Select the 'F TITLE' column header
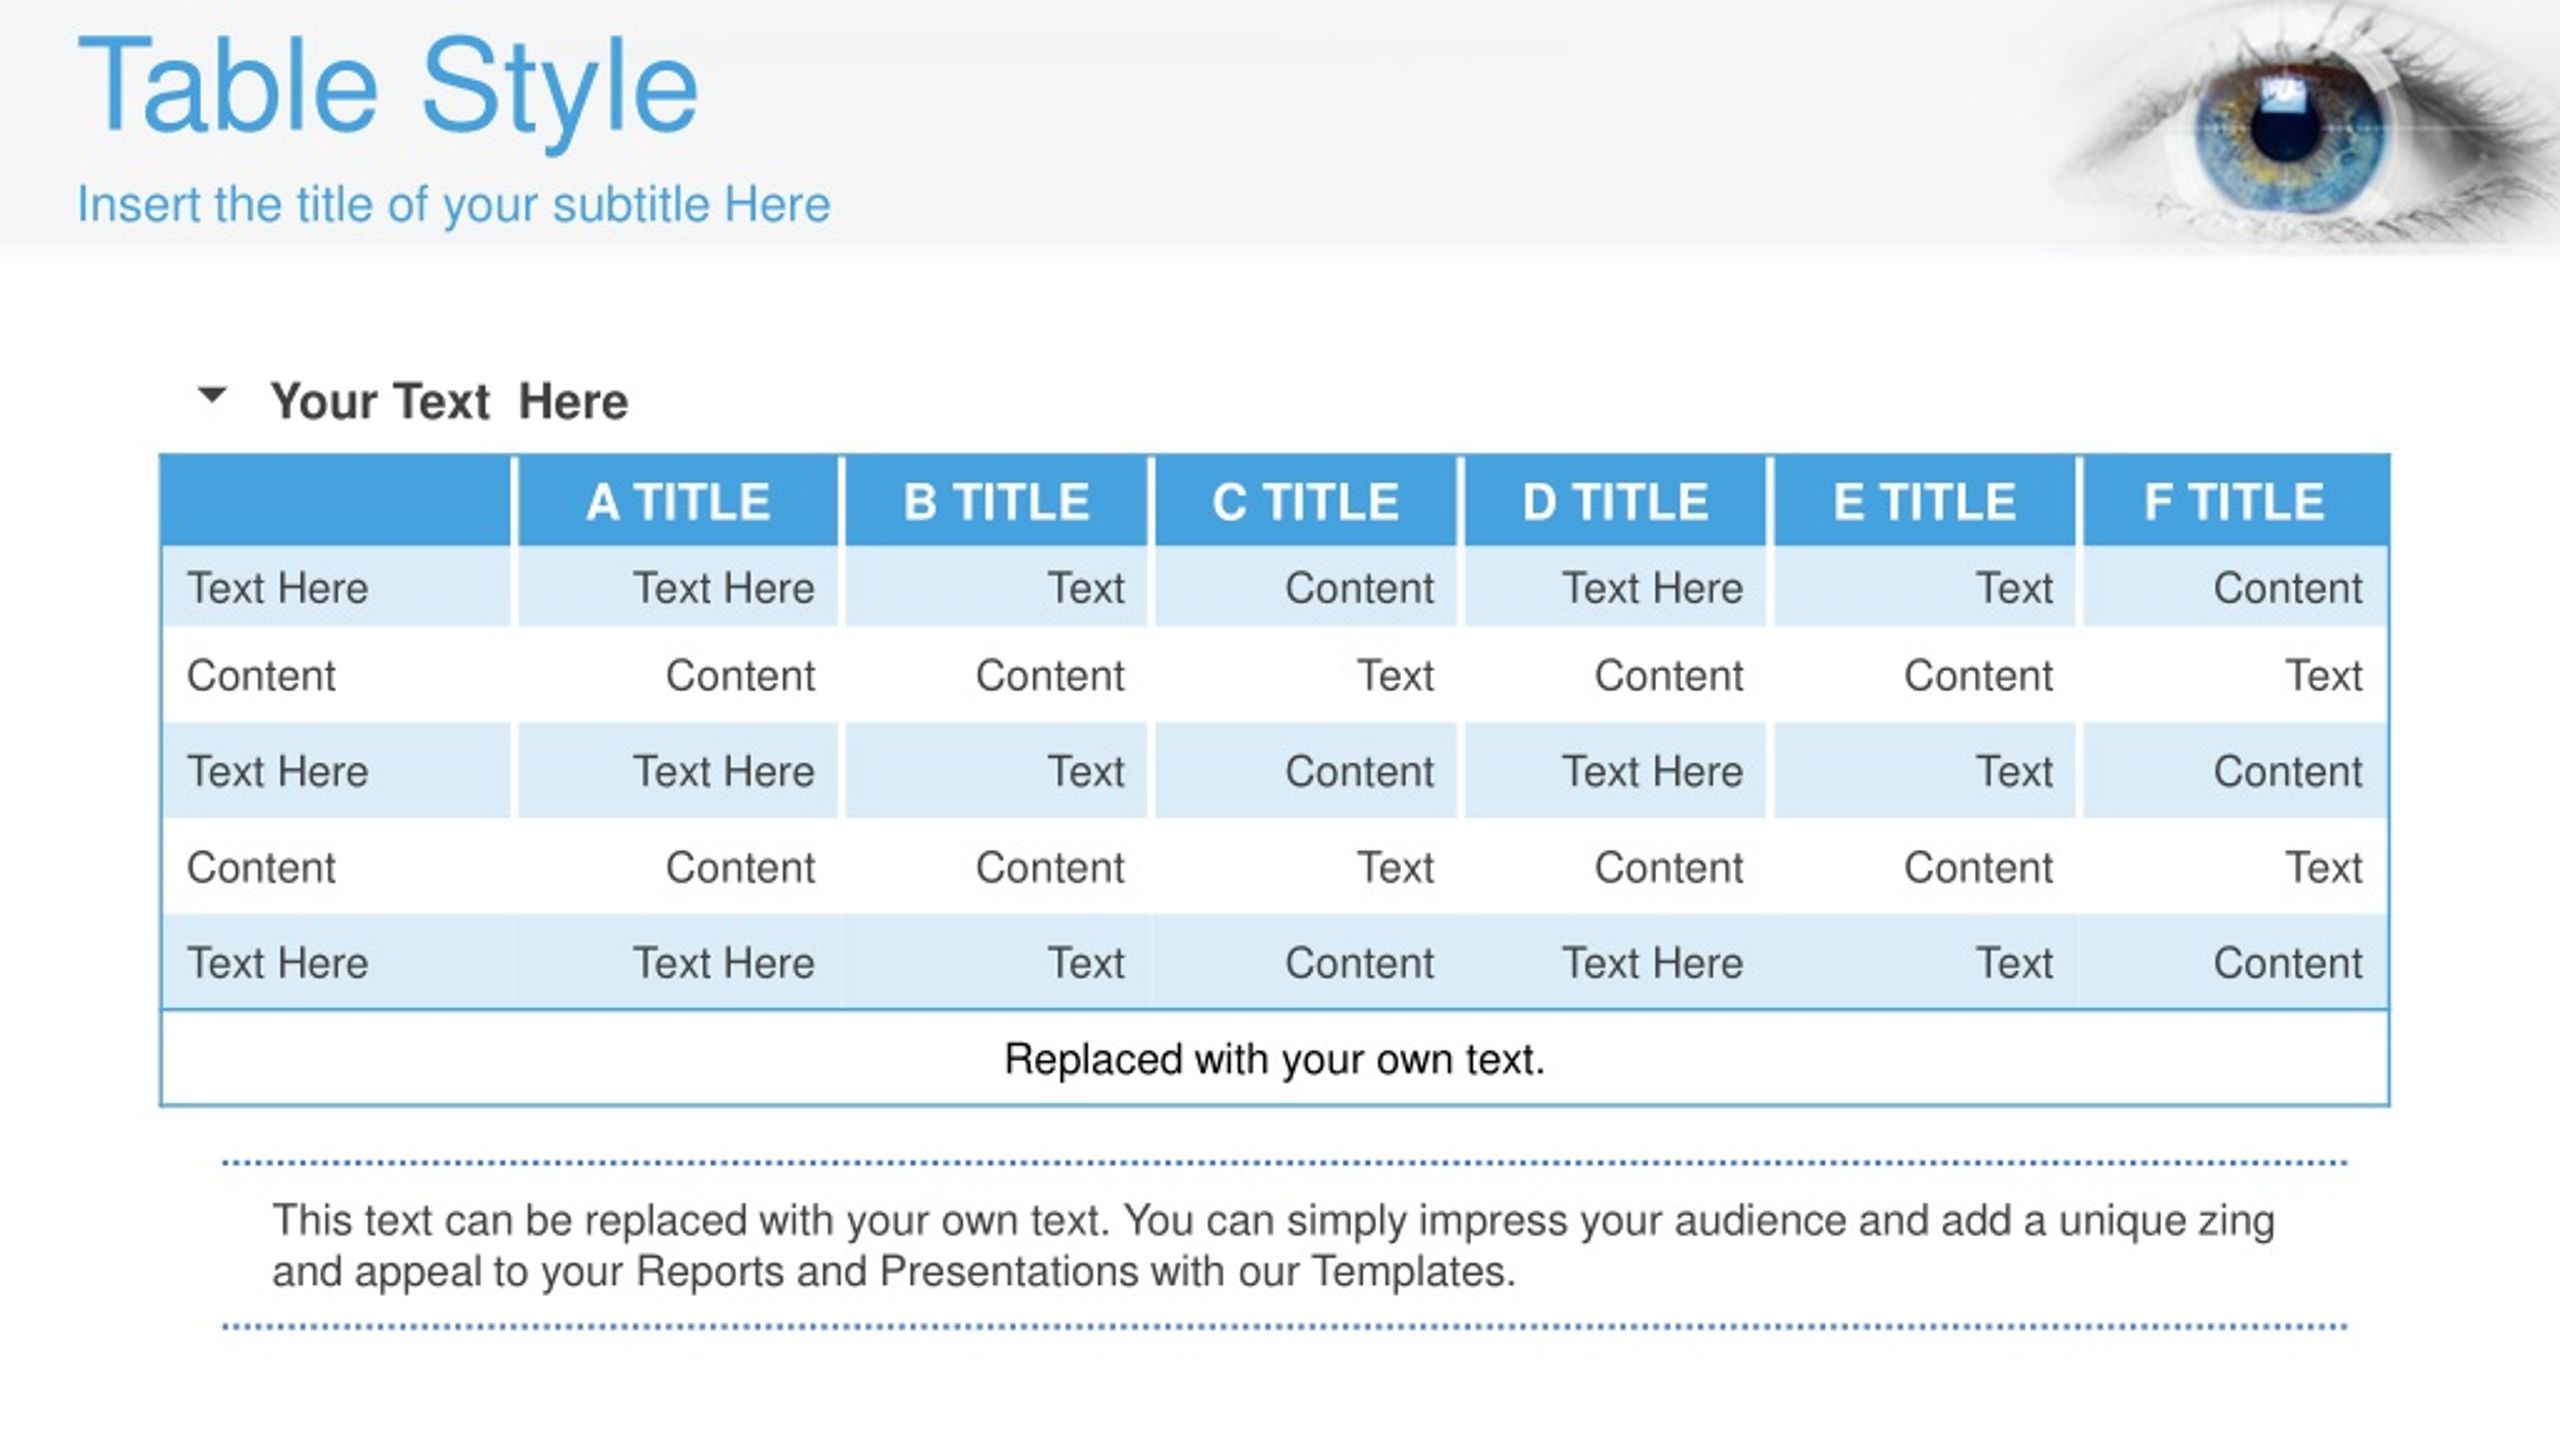 pyautogui.click(x=2234, y=501)
